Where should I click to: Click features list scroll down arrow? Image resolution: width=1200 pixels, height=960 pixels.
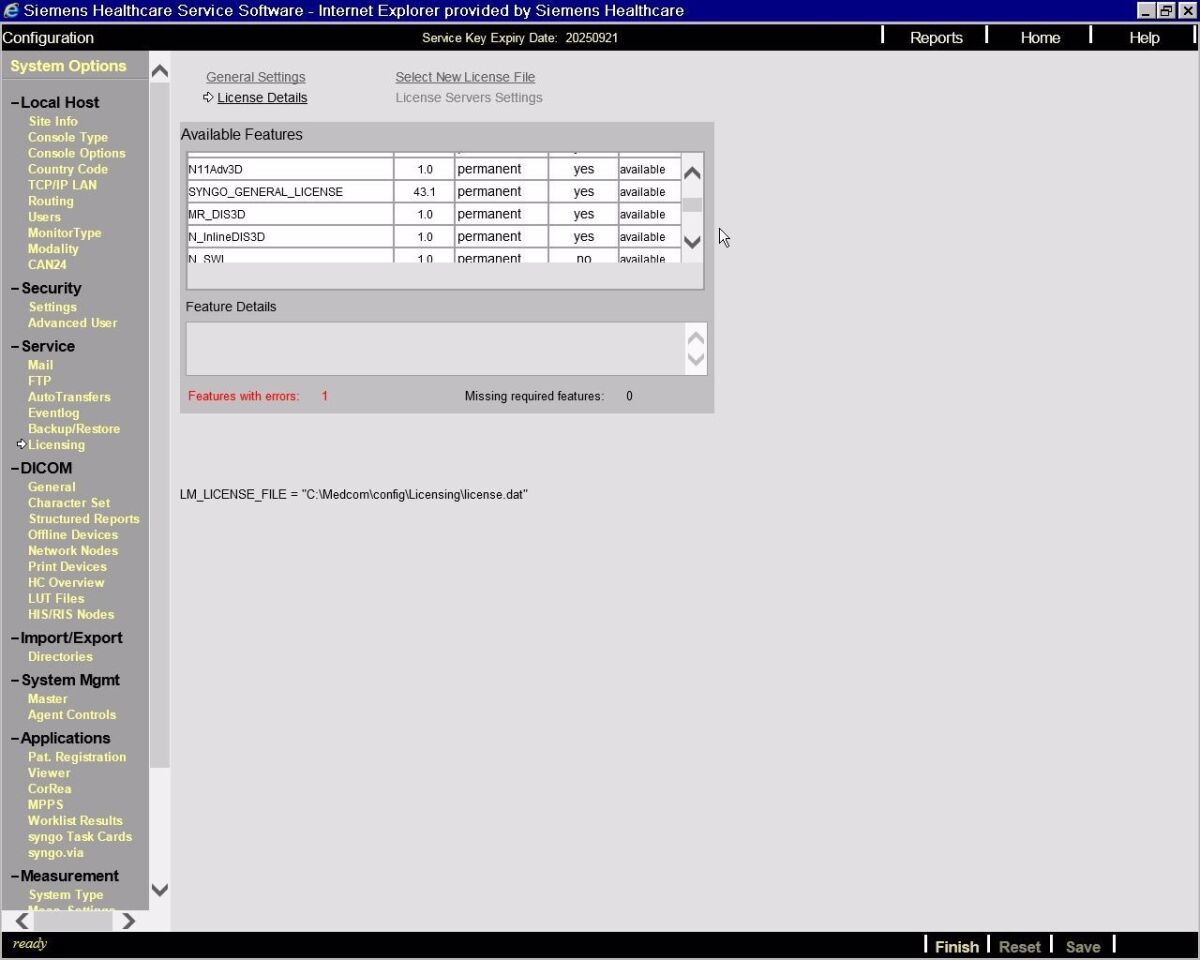[692, 242]
